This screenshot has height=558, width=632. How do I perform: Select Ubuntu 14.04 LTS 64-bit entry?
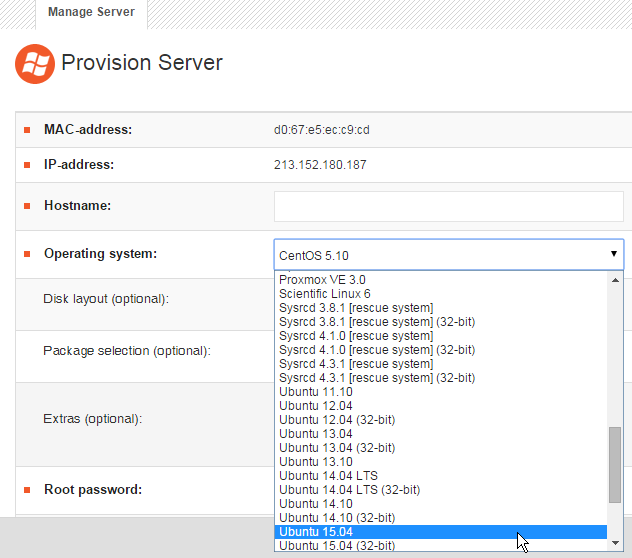(441, 476)
